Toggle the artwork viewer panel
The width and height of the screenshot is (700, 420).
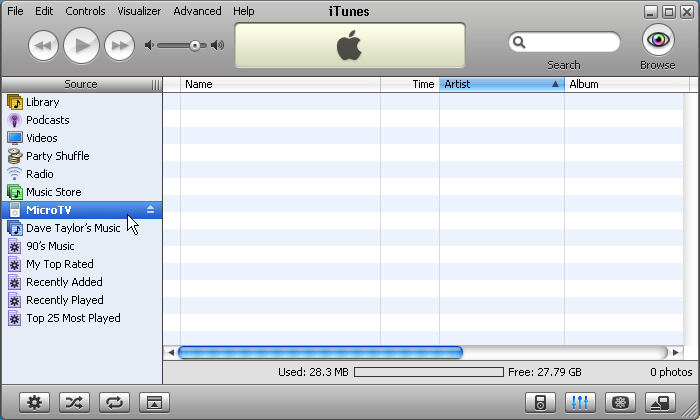pos(154,403)
